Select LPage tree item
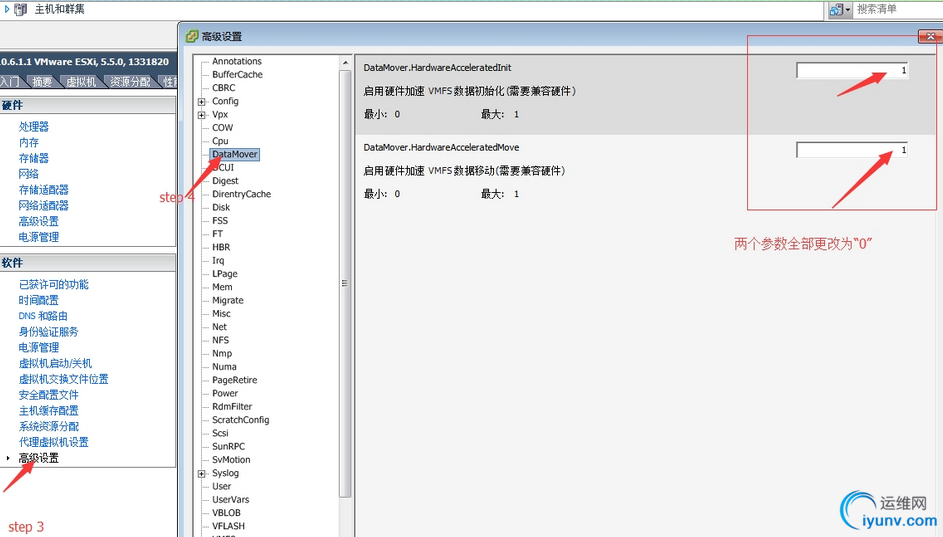The width and height of the screenshot is (943, 537). [224, 274]
